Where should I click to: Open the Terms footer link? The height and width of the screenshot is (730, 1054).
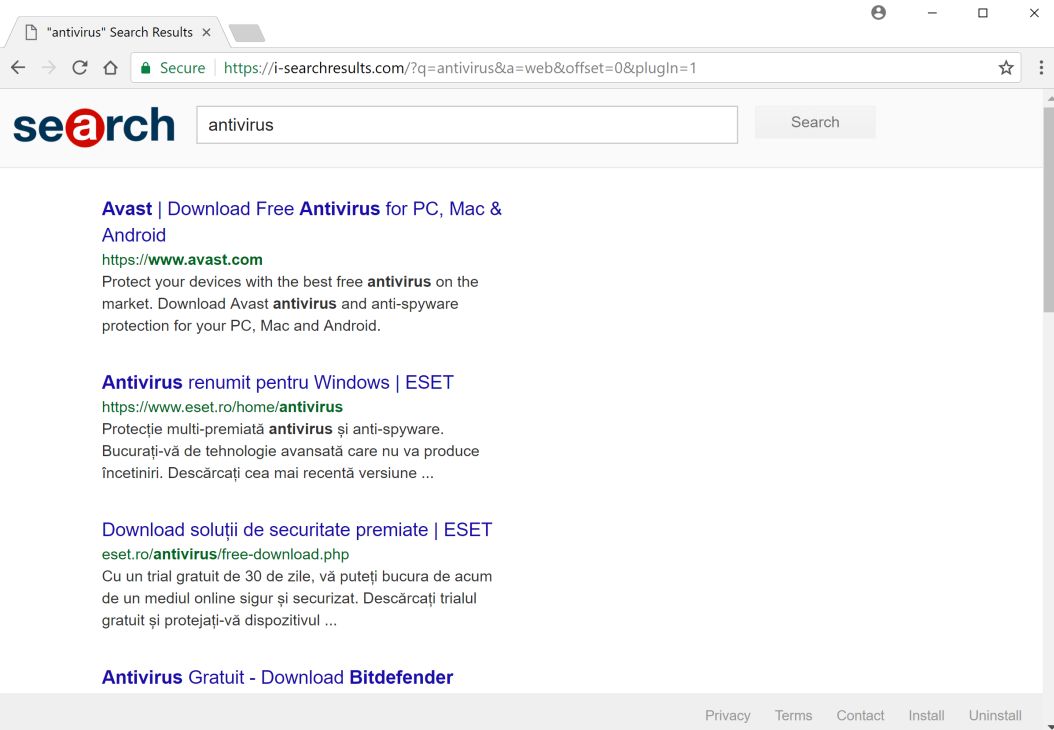tap(793, 715)
